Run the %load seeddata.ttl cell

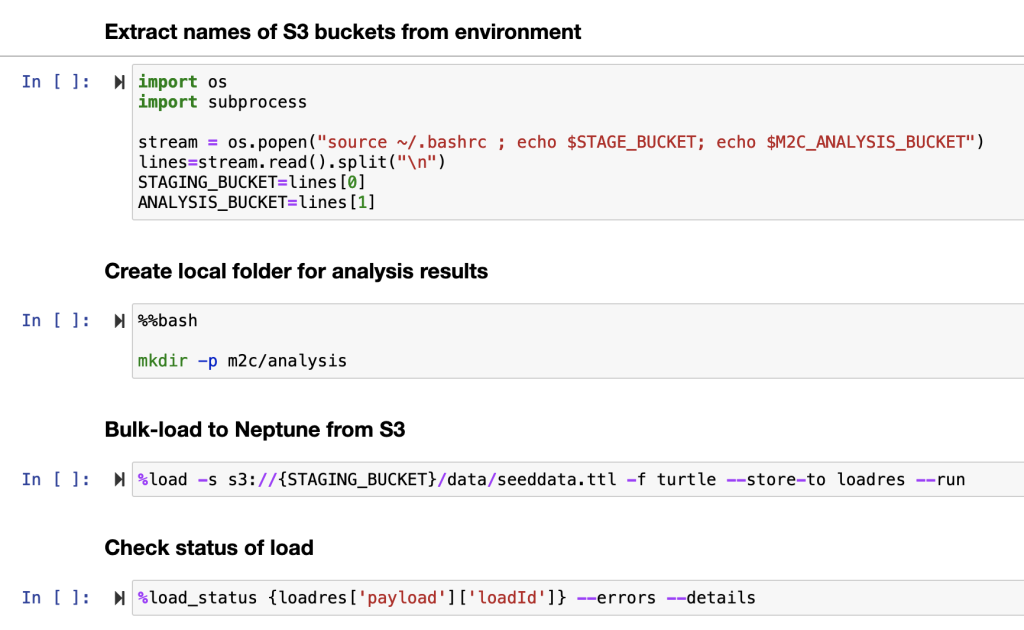[x=119, y=480]
